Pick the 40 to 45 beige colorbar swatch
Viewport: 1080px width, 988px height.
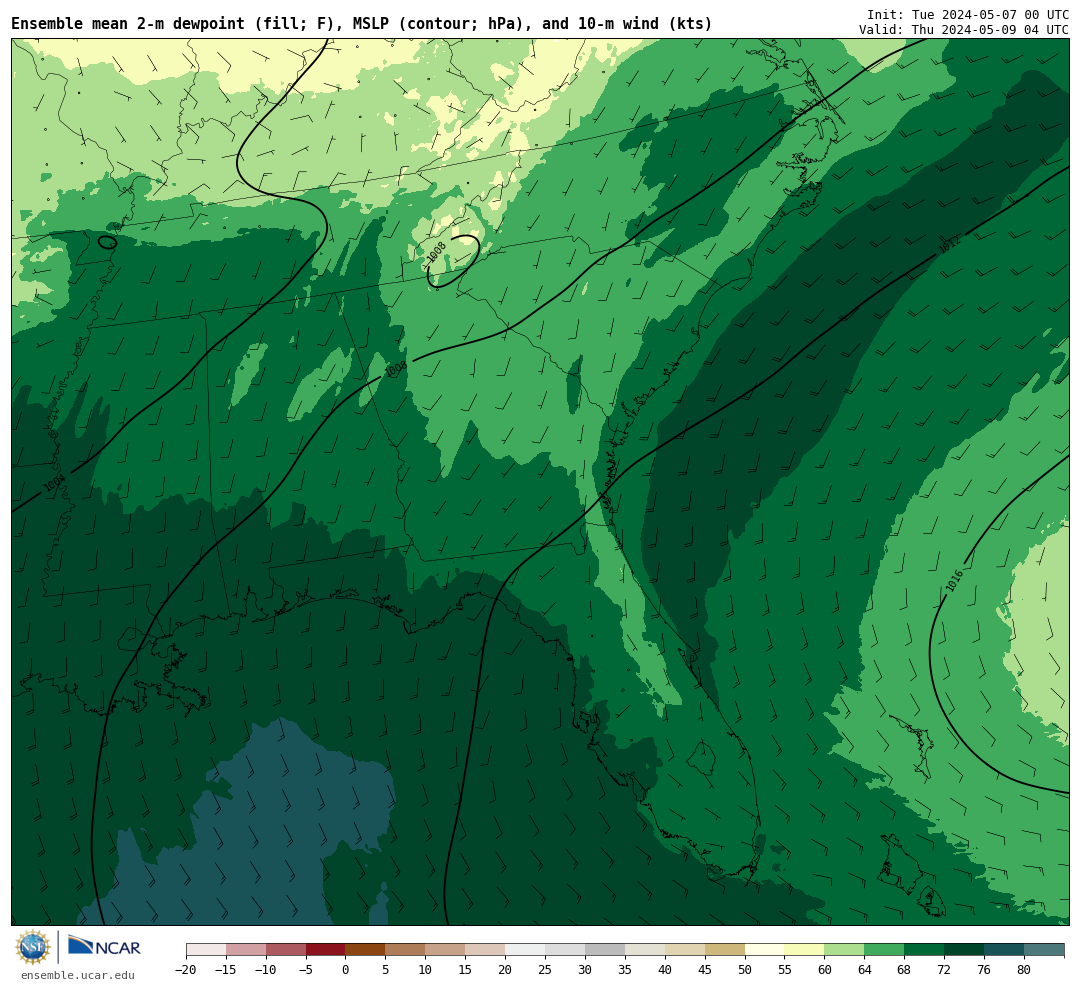[x=685, y=950]
